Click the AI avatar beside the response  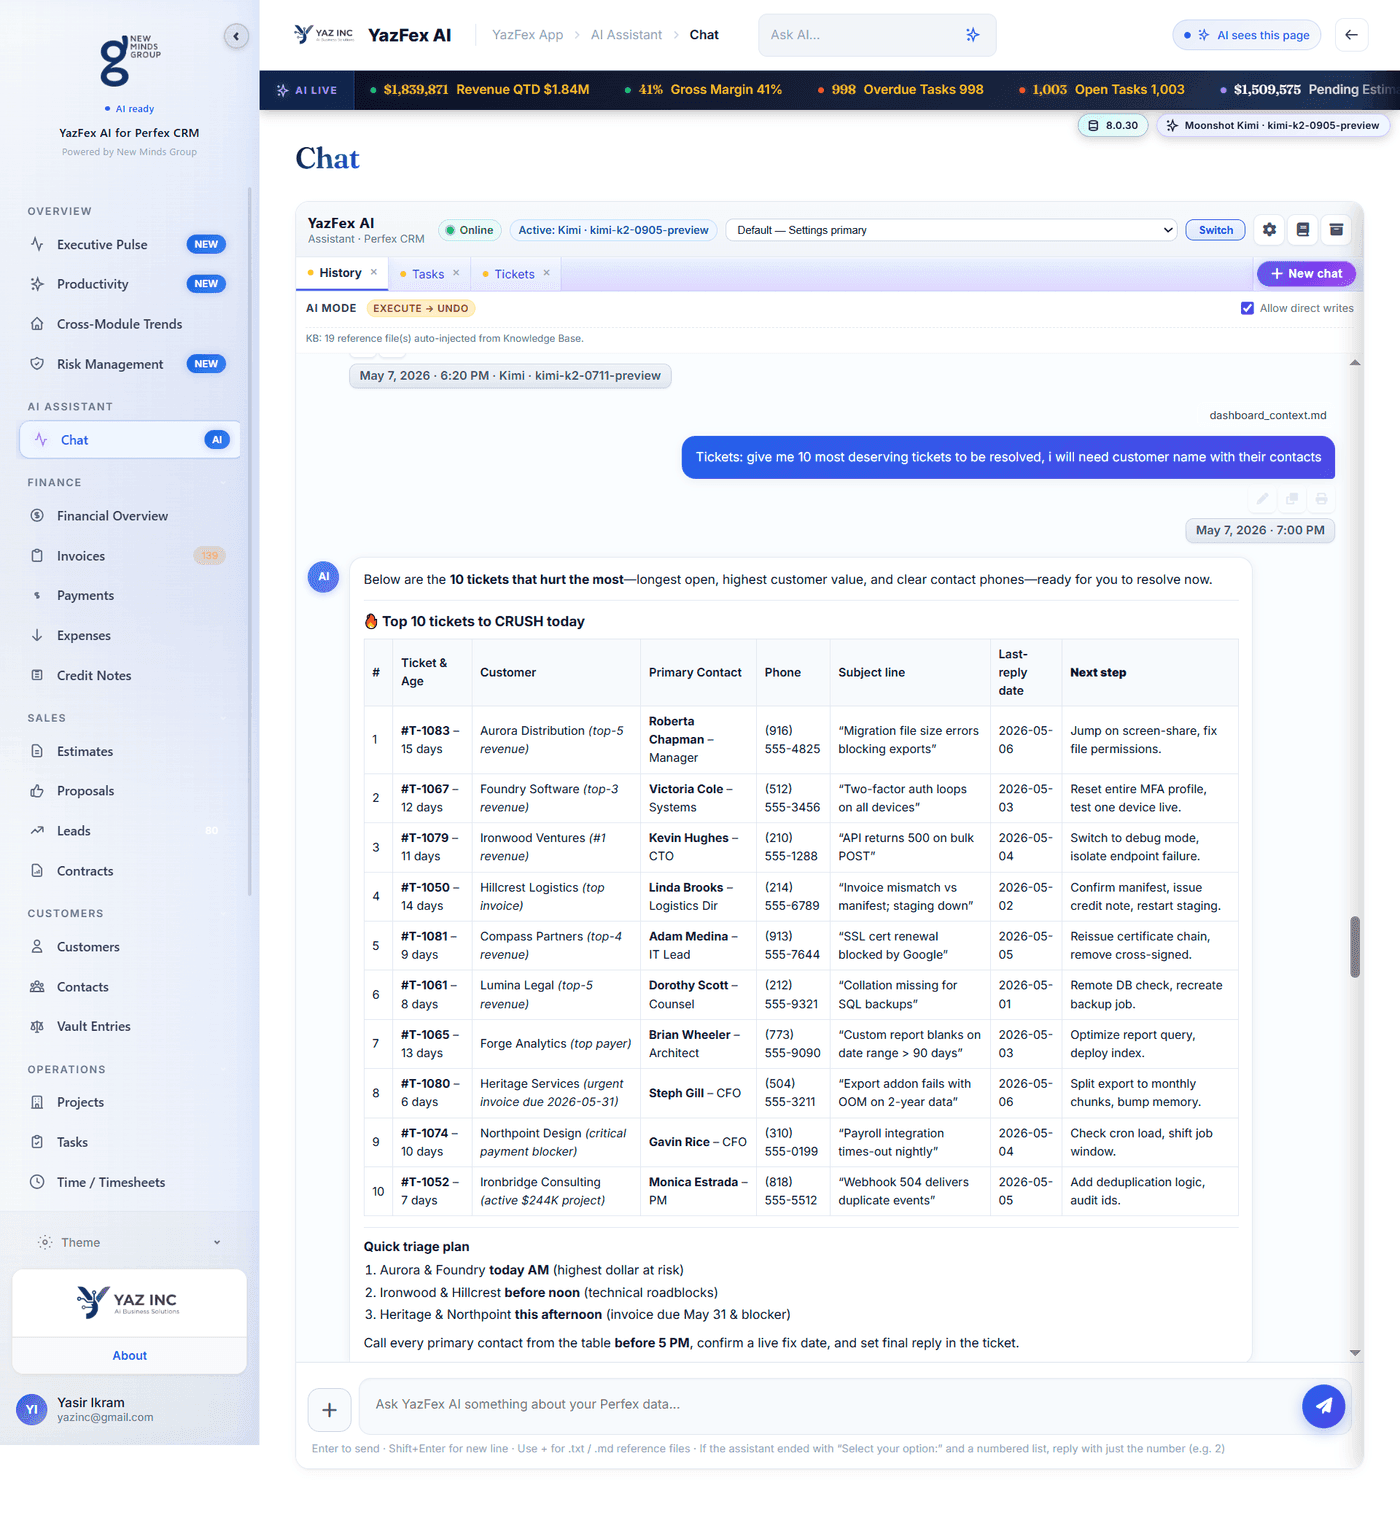tap(323, 577)
